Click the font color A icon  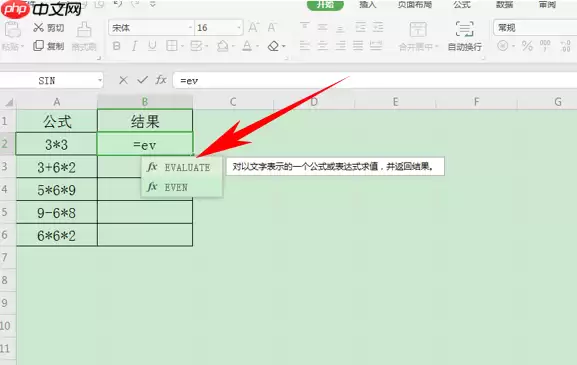point(247,46)
